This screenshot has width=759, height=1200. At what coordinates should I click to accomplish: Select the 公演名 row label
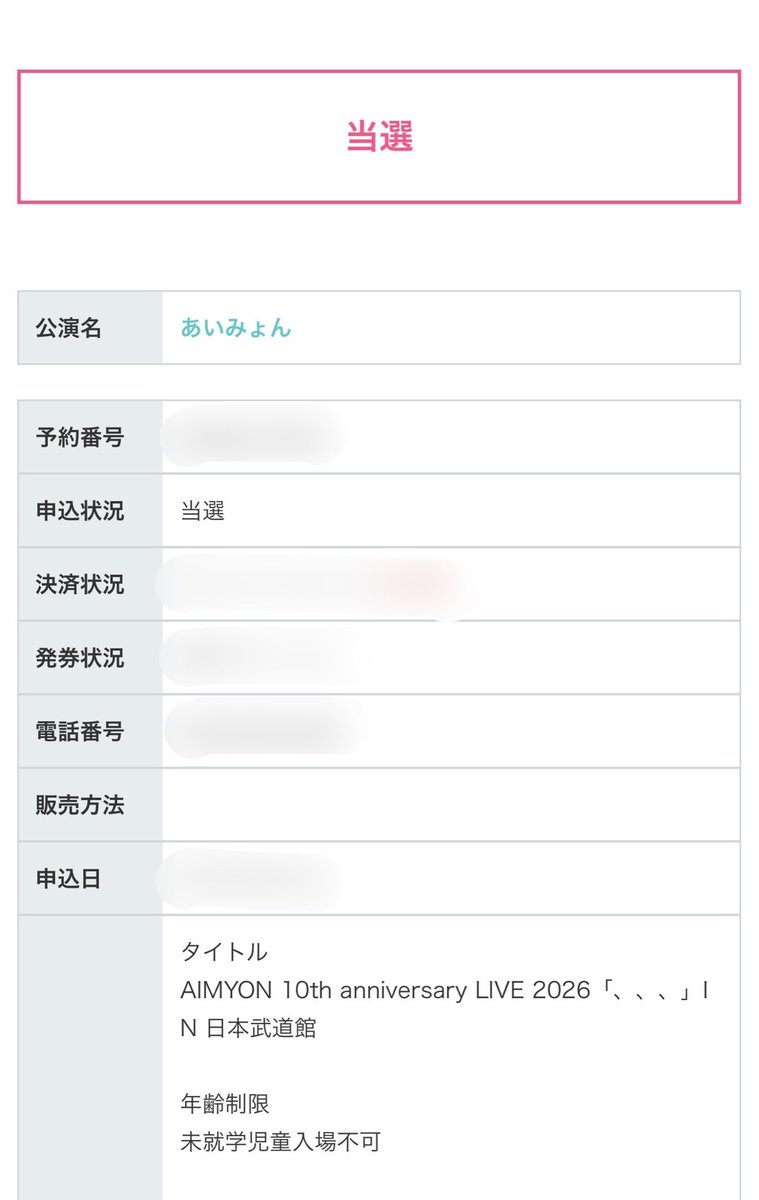(x=90, y=328)
